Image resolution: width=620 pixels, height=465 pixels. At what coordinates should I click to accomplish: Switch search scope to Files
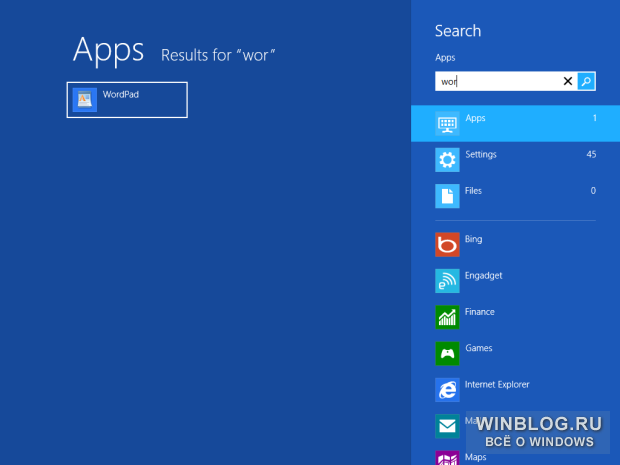(x=473, y=191)
